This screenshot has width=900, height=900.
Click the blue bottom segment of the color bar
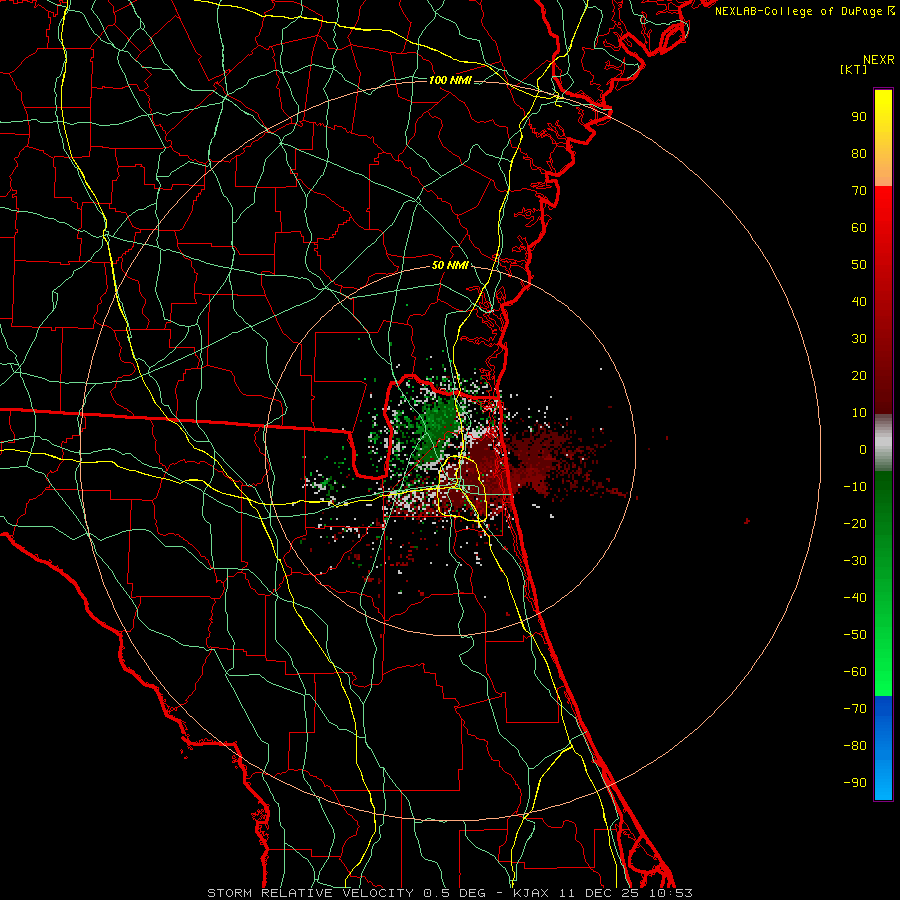883,748
